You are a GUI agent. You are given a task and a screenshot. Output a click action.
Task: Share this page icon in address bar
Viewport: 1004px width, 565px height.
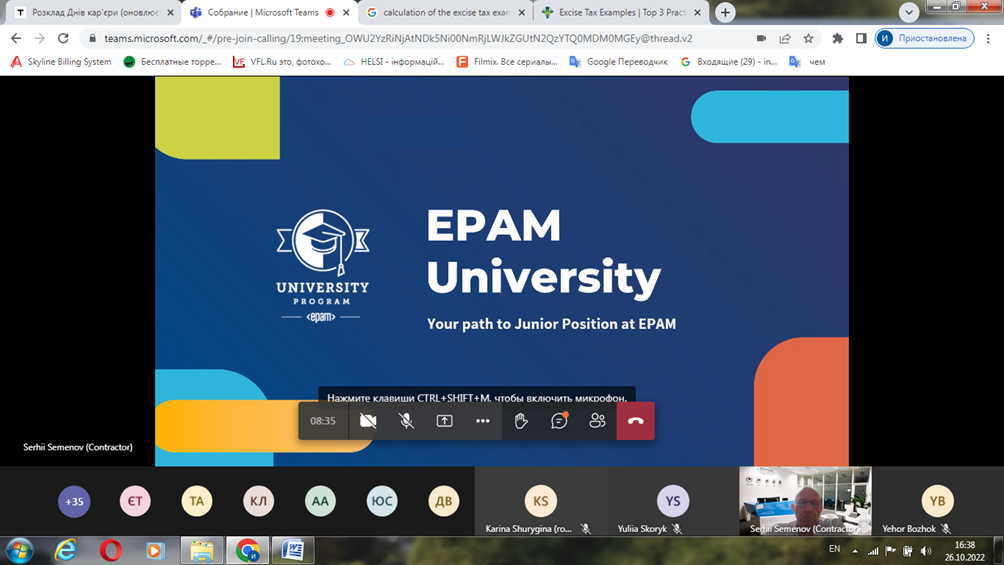(x=785, y=38)
